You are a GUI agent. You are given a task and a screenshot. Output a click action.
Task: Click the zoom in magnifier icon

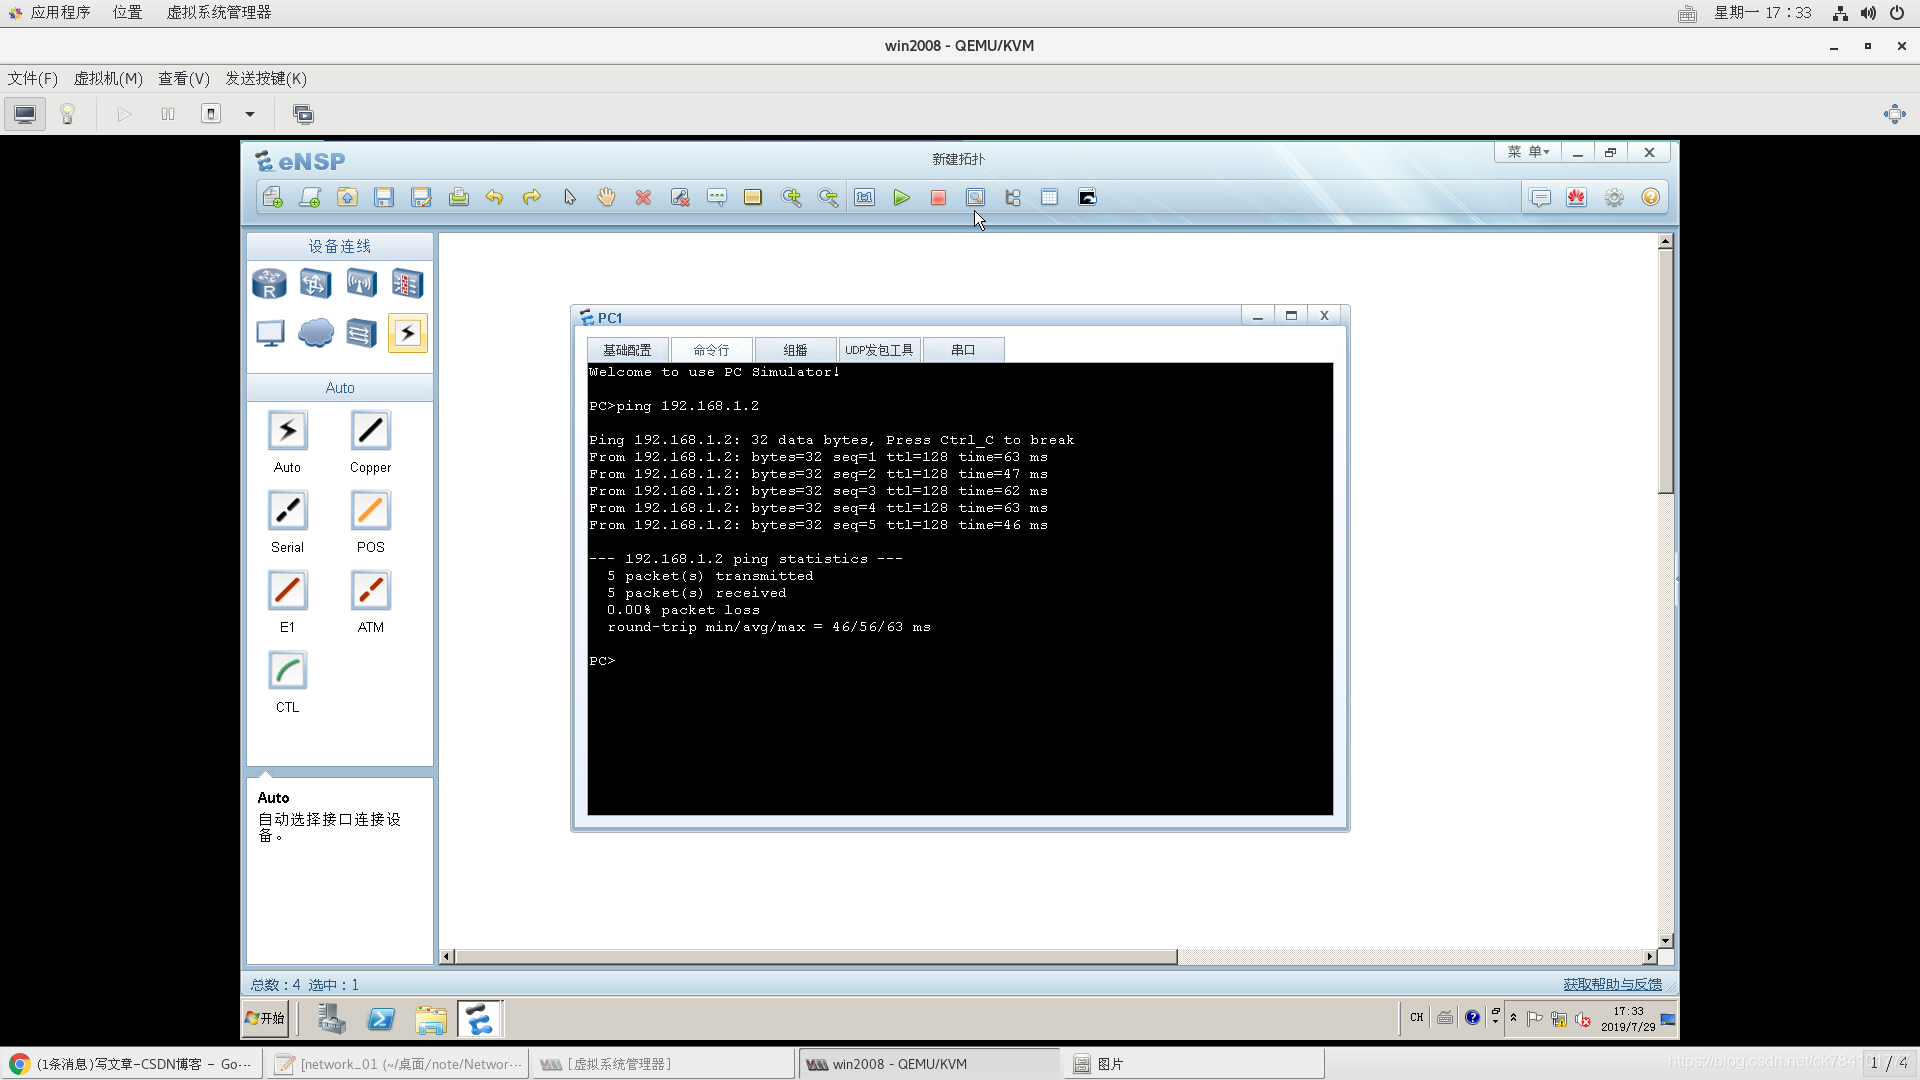pyautogui.click(x=791, y=198)
